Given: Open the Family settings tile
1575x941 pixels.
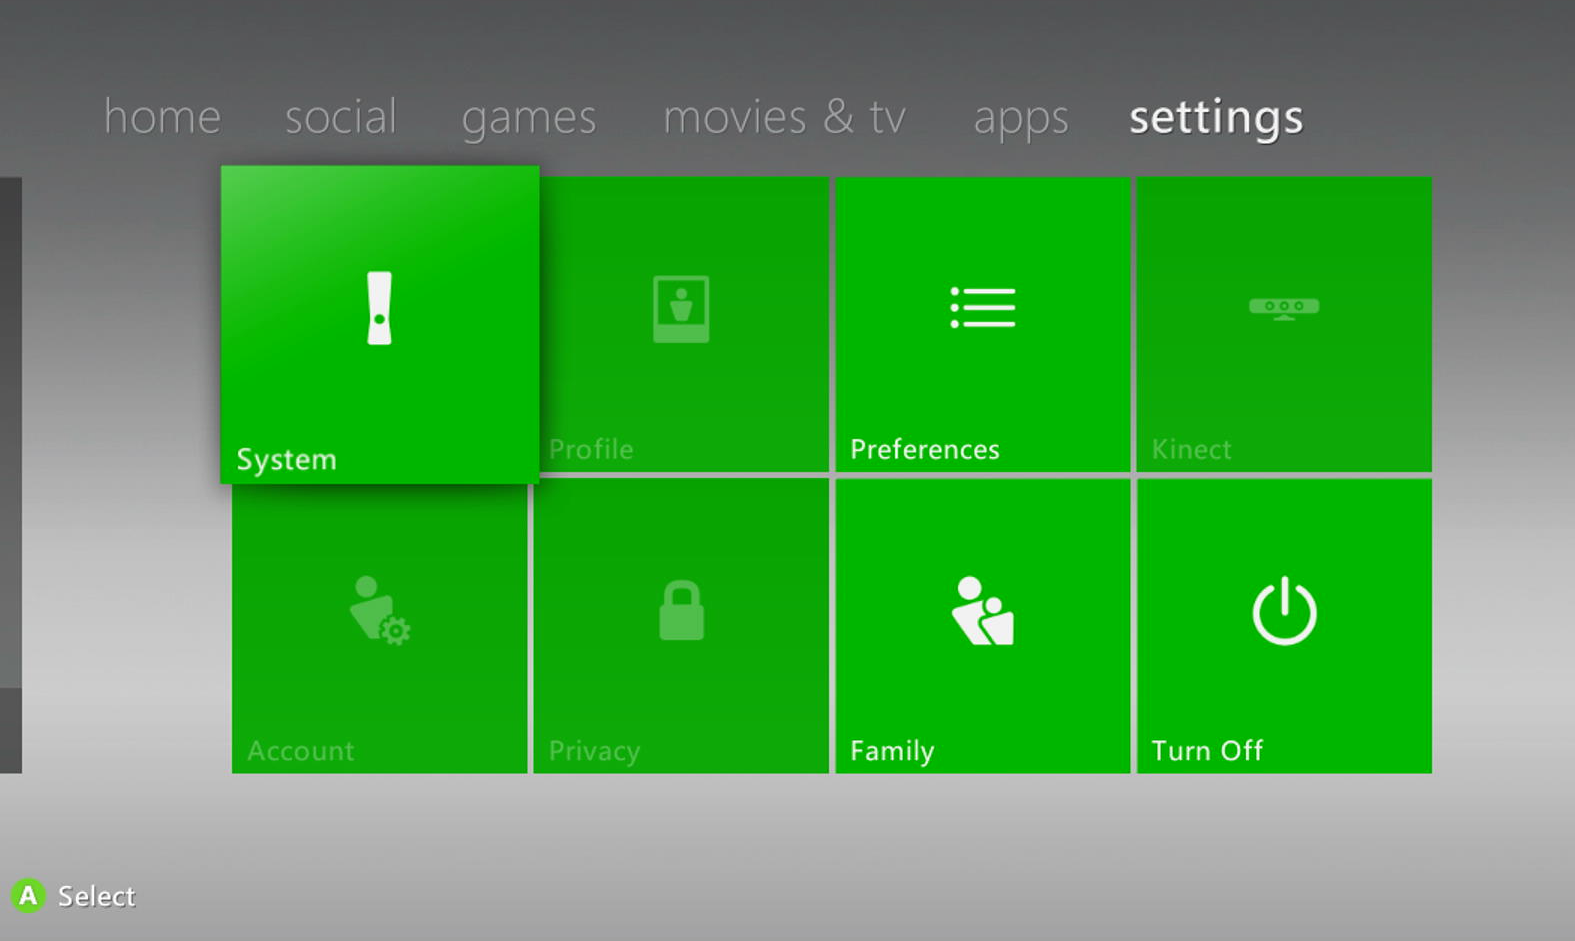Looking at the screenshot, I should pos(983,626).
